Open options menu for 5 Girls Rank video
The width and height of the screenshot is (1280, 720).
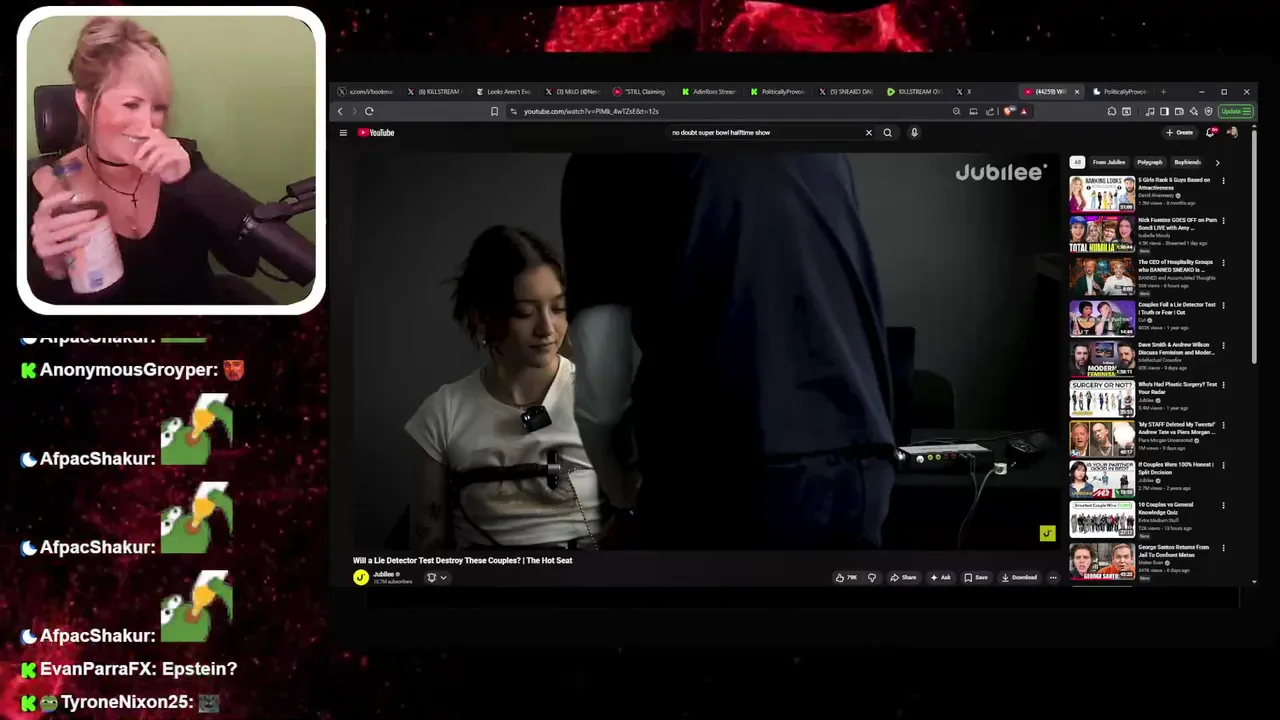pyautogui.click(x=1223, y=181)
